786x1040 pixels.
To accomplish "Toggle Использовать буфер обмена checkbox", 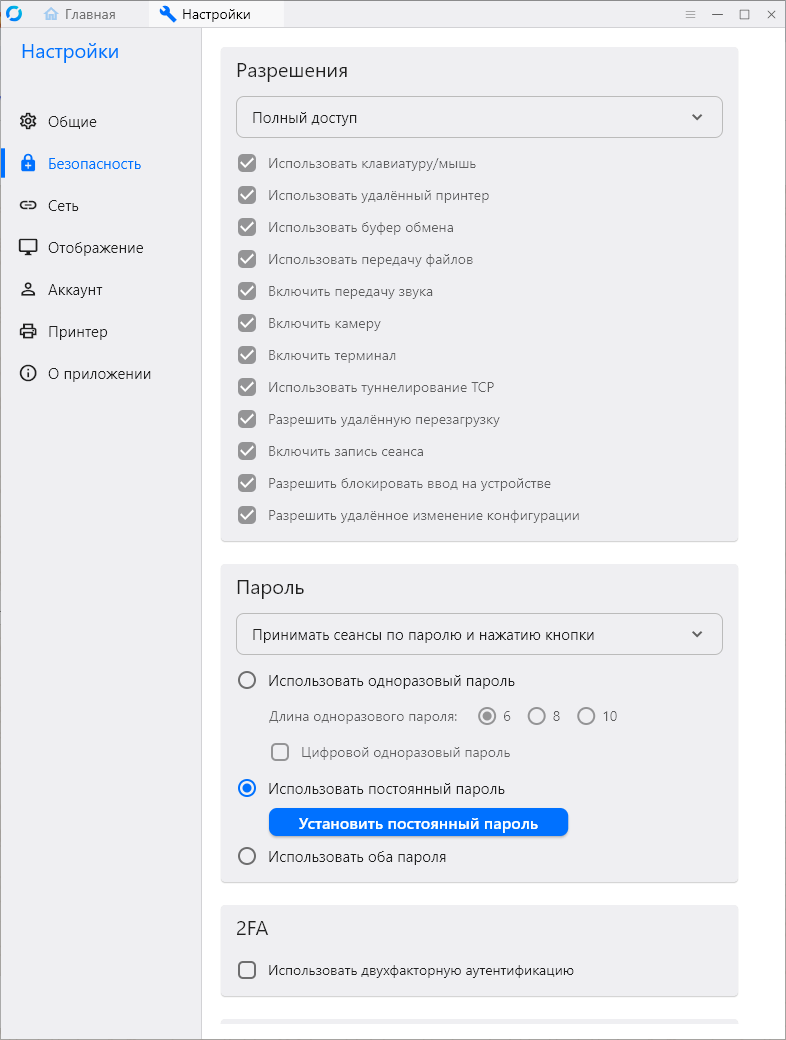I will coord(247,228).
